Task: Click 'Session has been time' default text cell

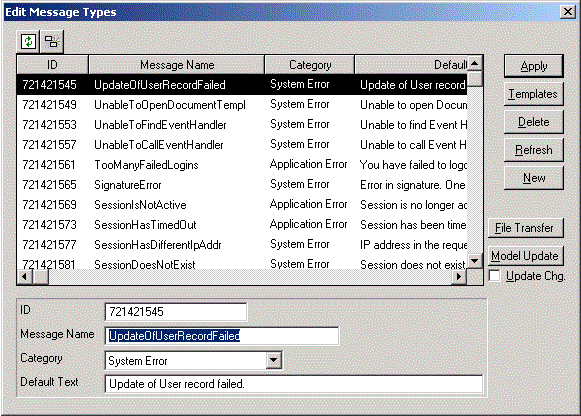Action: 413,225
